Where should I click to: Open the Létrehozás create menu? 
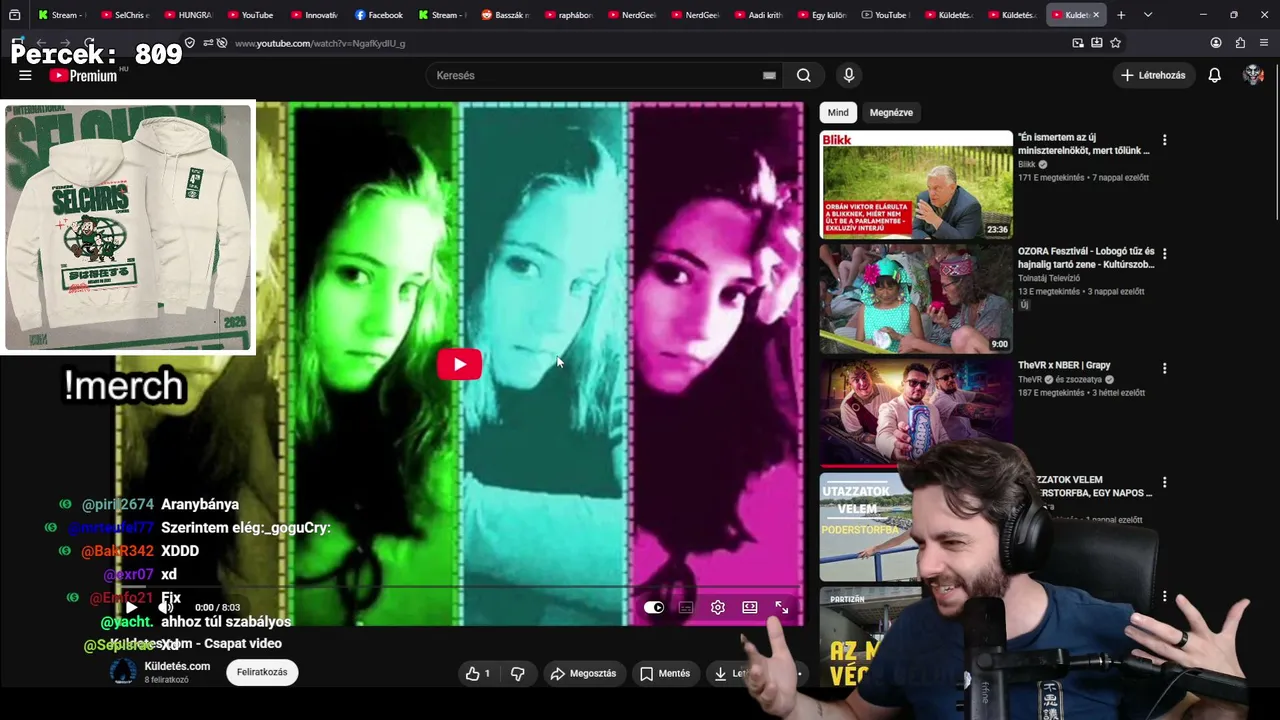1154,75
